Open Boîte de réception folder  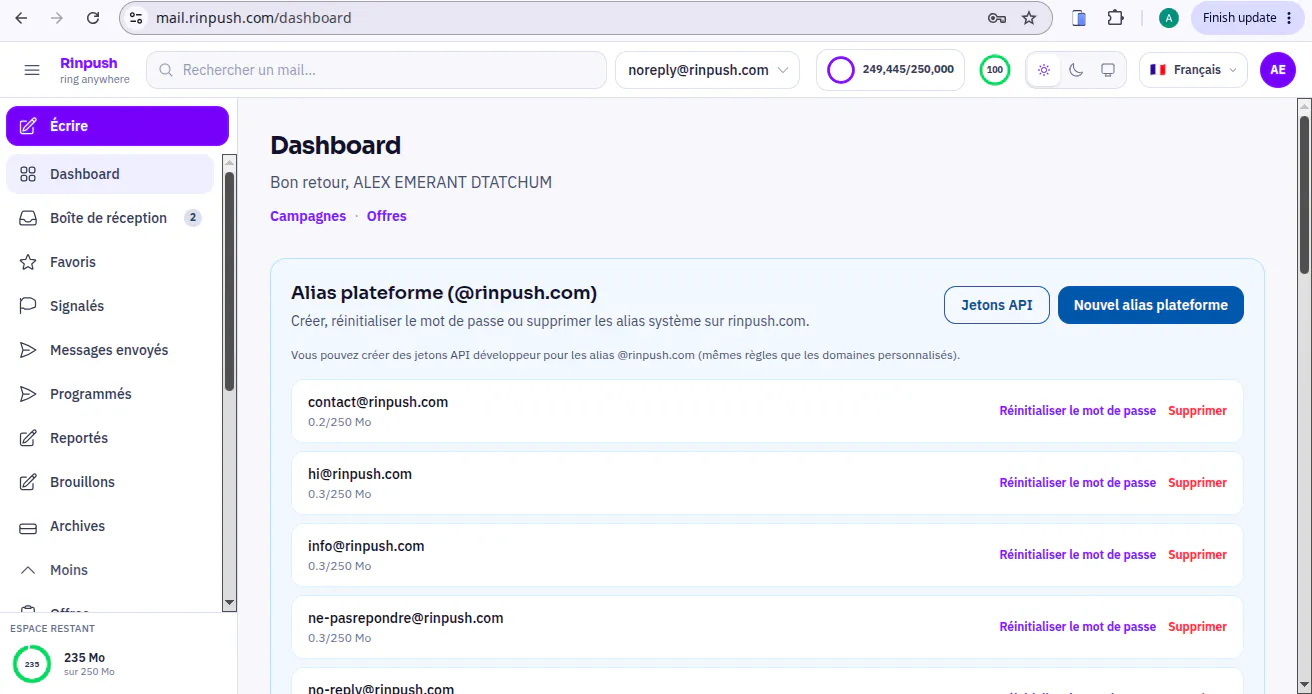click(x=110, y=218)
